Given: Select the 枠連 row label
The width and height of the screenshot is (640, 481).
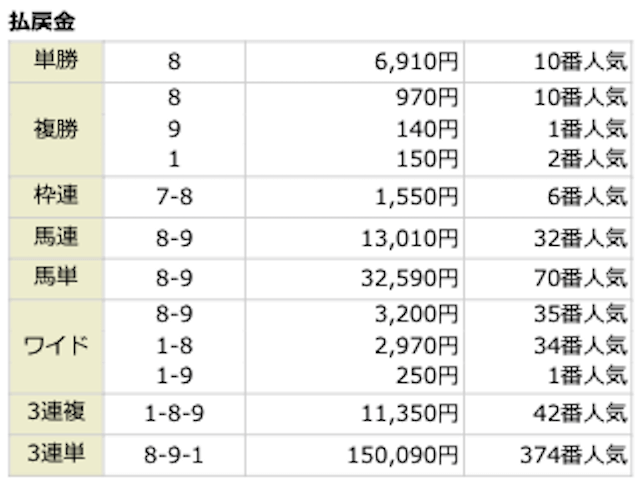Looking at the screenshot, I should tap(55, 195).
